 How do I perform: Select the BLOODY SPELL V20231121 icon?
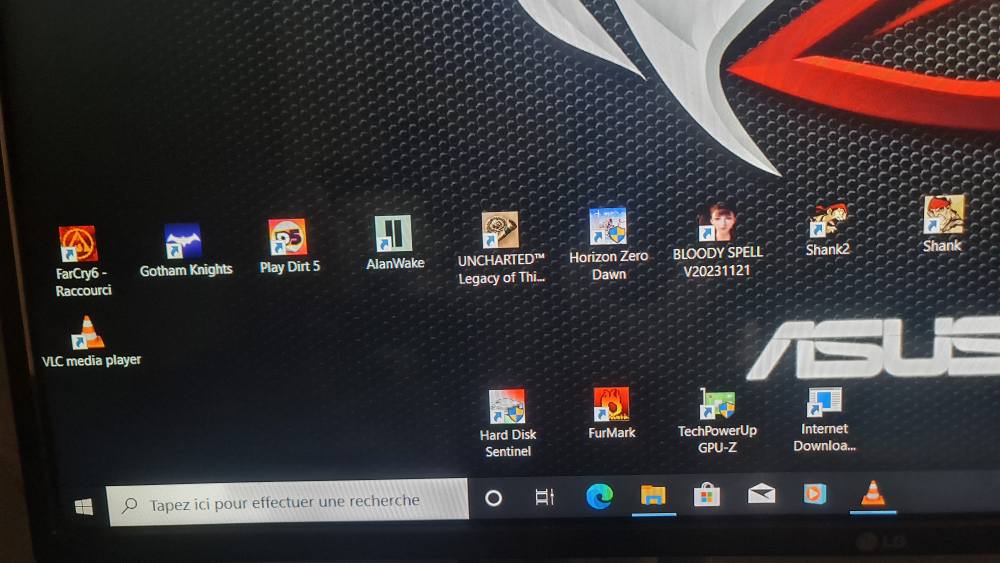[x=717, y=222]
